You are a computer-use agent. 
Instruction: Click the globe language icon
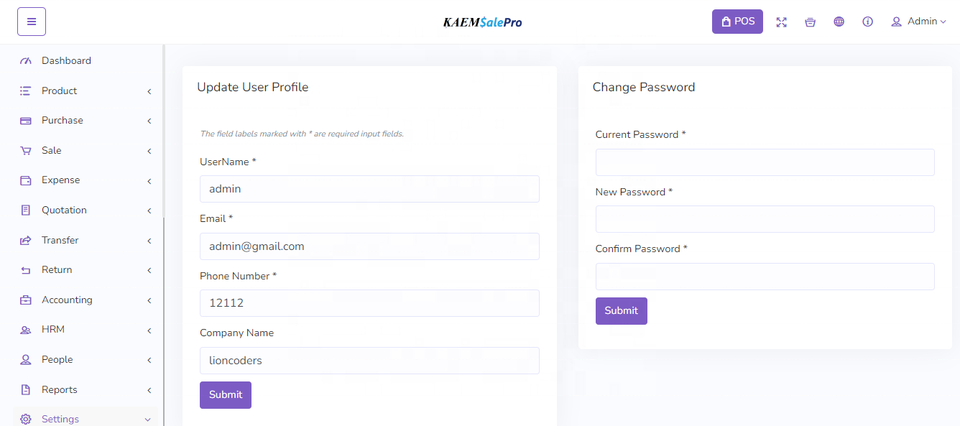tap(839, 22)
